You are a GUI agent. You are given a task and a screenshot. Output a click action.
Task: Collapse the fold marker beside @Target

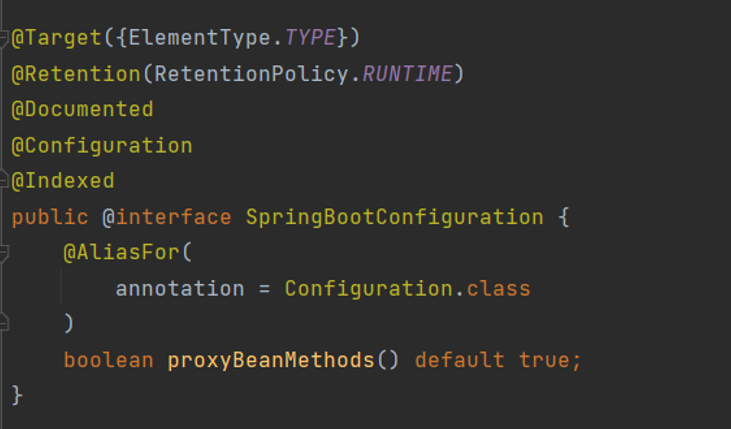pos(4,37)
